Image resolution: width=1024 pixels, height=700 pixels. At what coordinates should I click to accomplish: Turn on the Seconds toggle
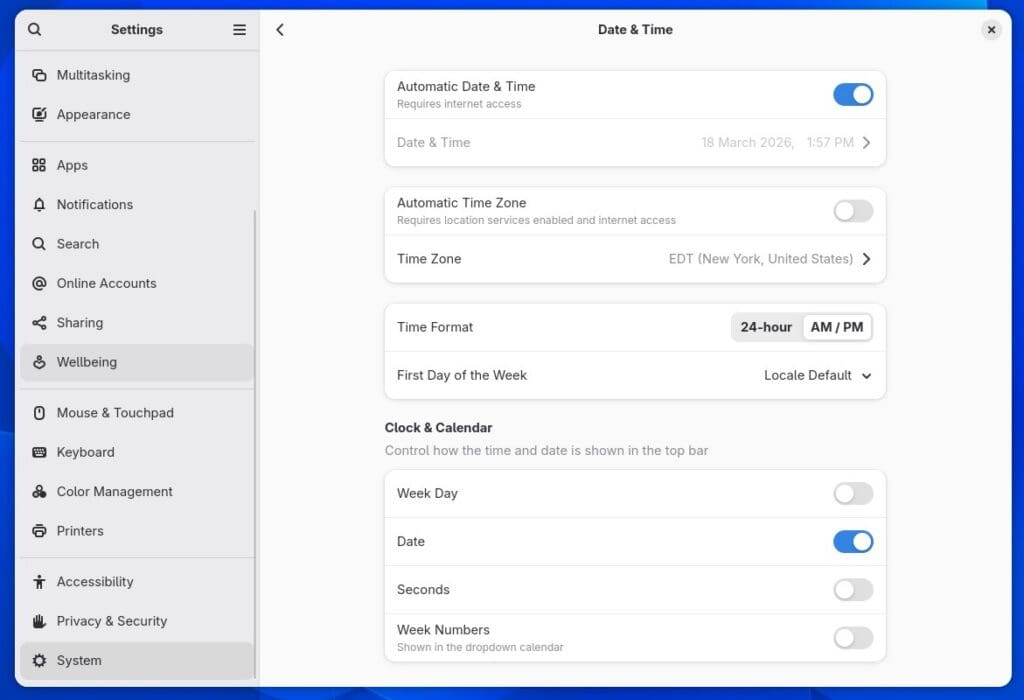tap(852, 589)
